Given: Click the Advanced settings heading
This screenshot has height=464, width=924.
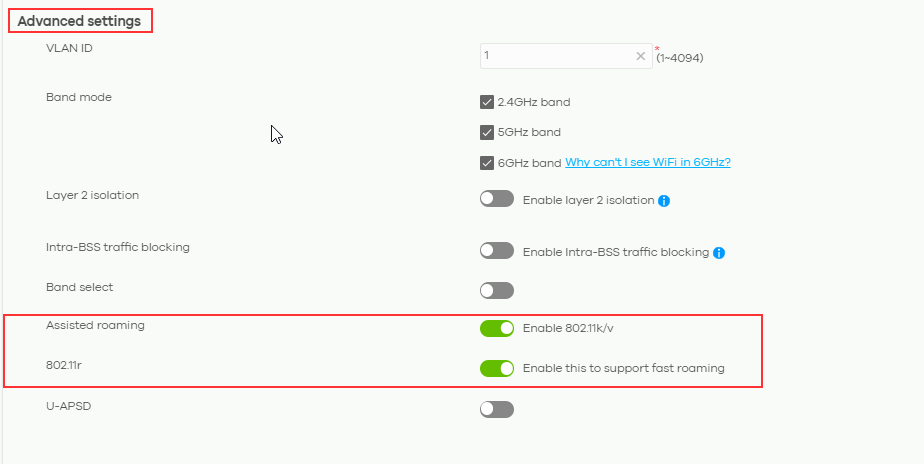Looking at the screenshot, I should click(x=79, y=20).
